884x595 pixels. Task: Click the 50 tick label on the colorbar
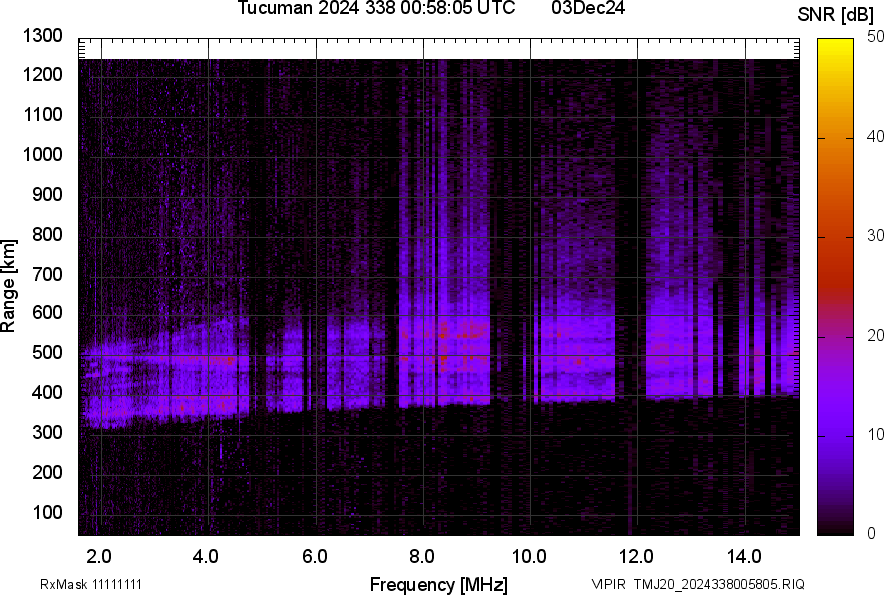click(876, 37)
